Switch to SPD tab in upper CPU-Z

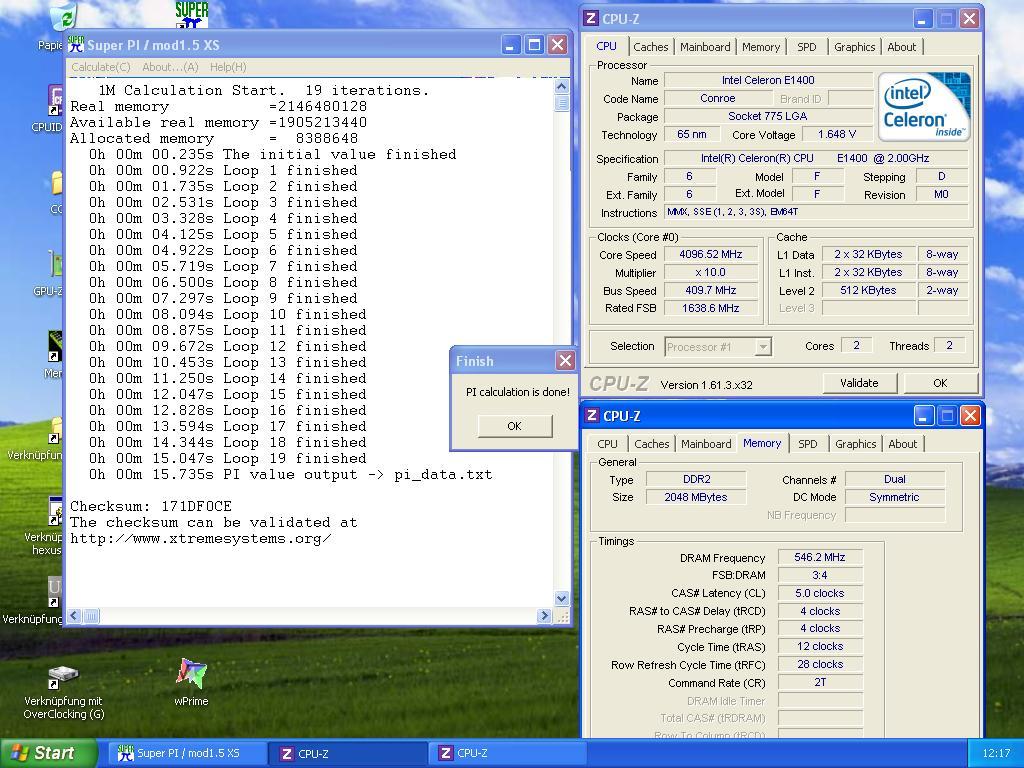pos(807,47)
